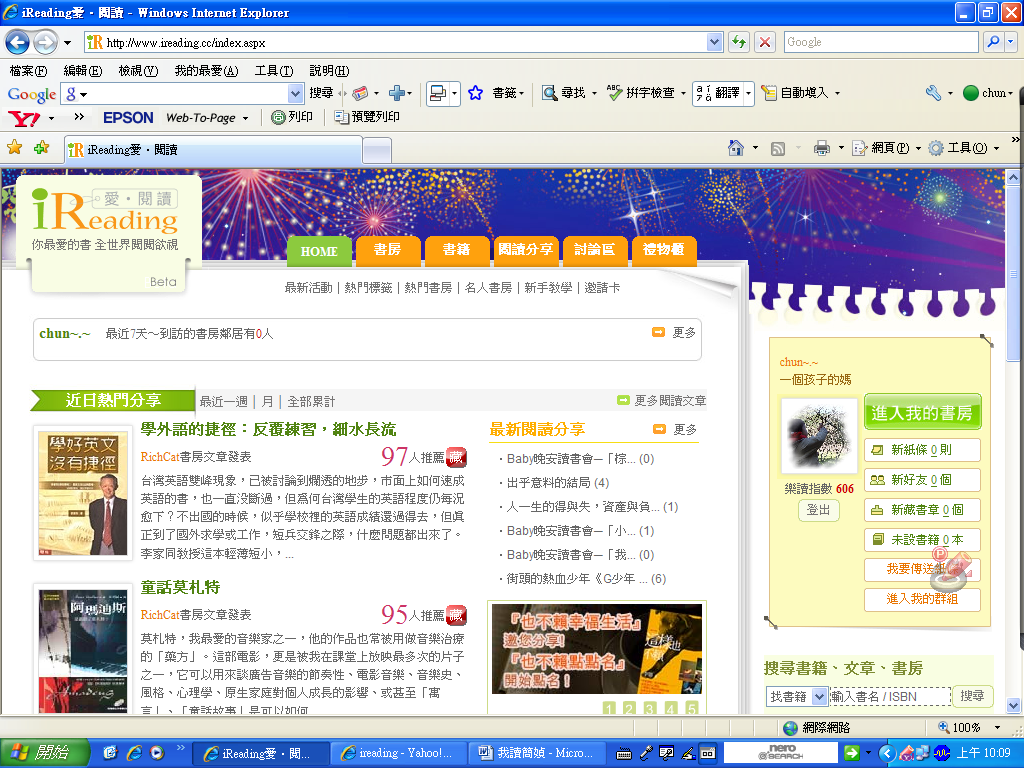1024x768 pixels.
Task: Click the Yahoo Y! toolbar logo
Action: [x=24, y=118]
